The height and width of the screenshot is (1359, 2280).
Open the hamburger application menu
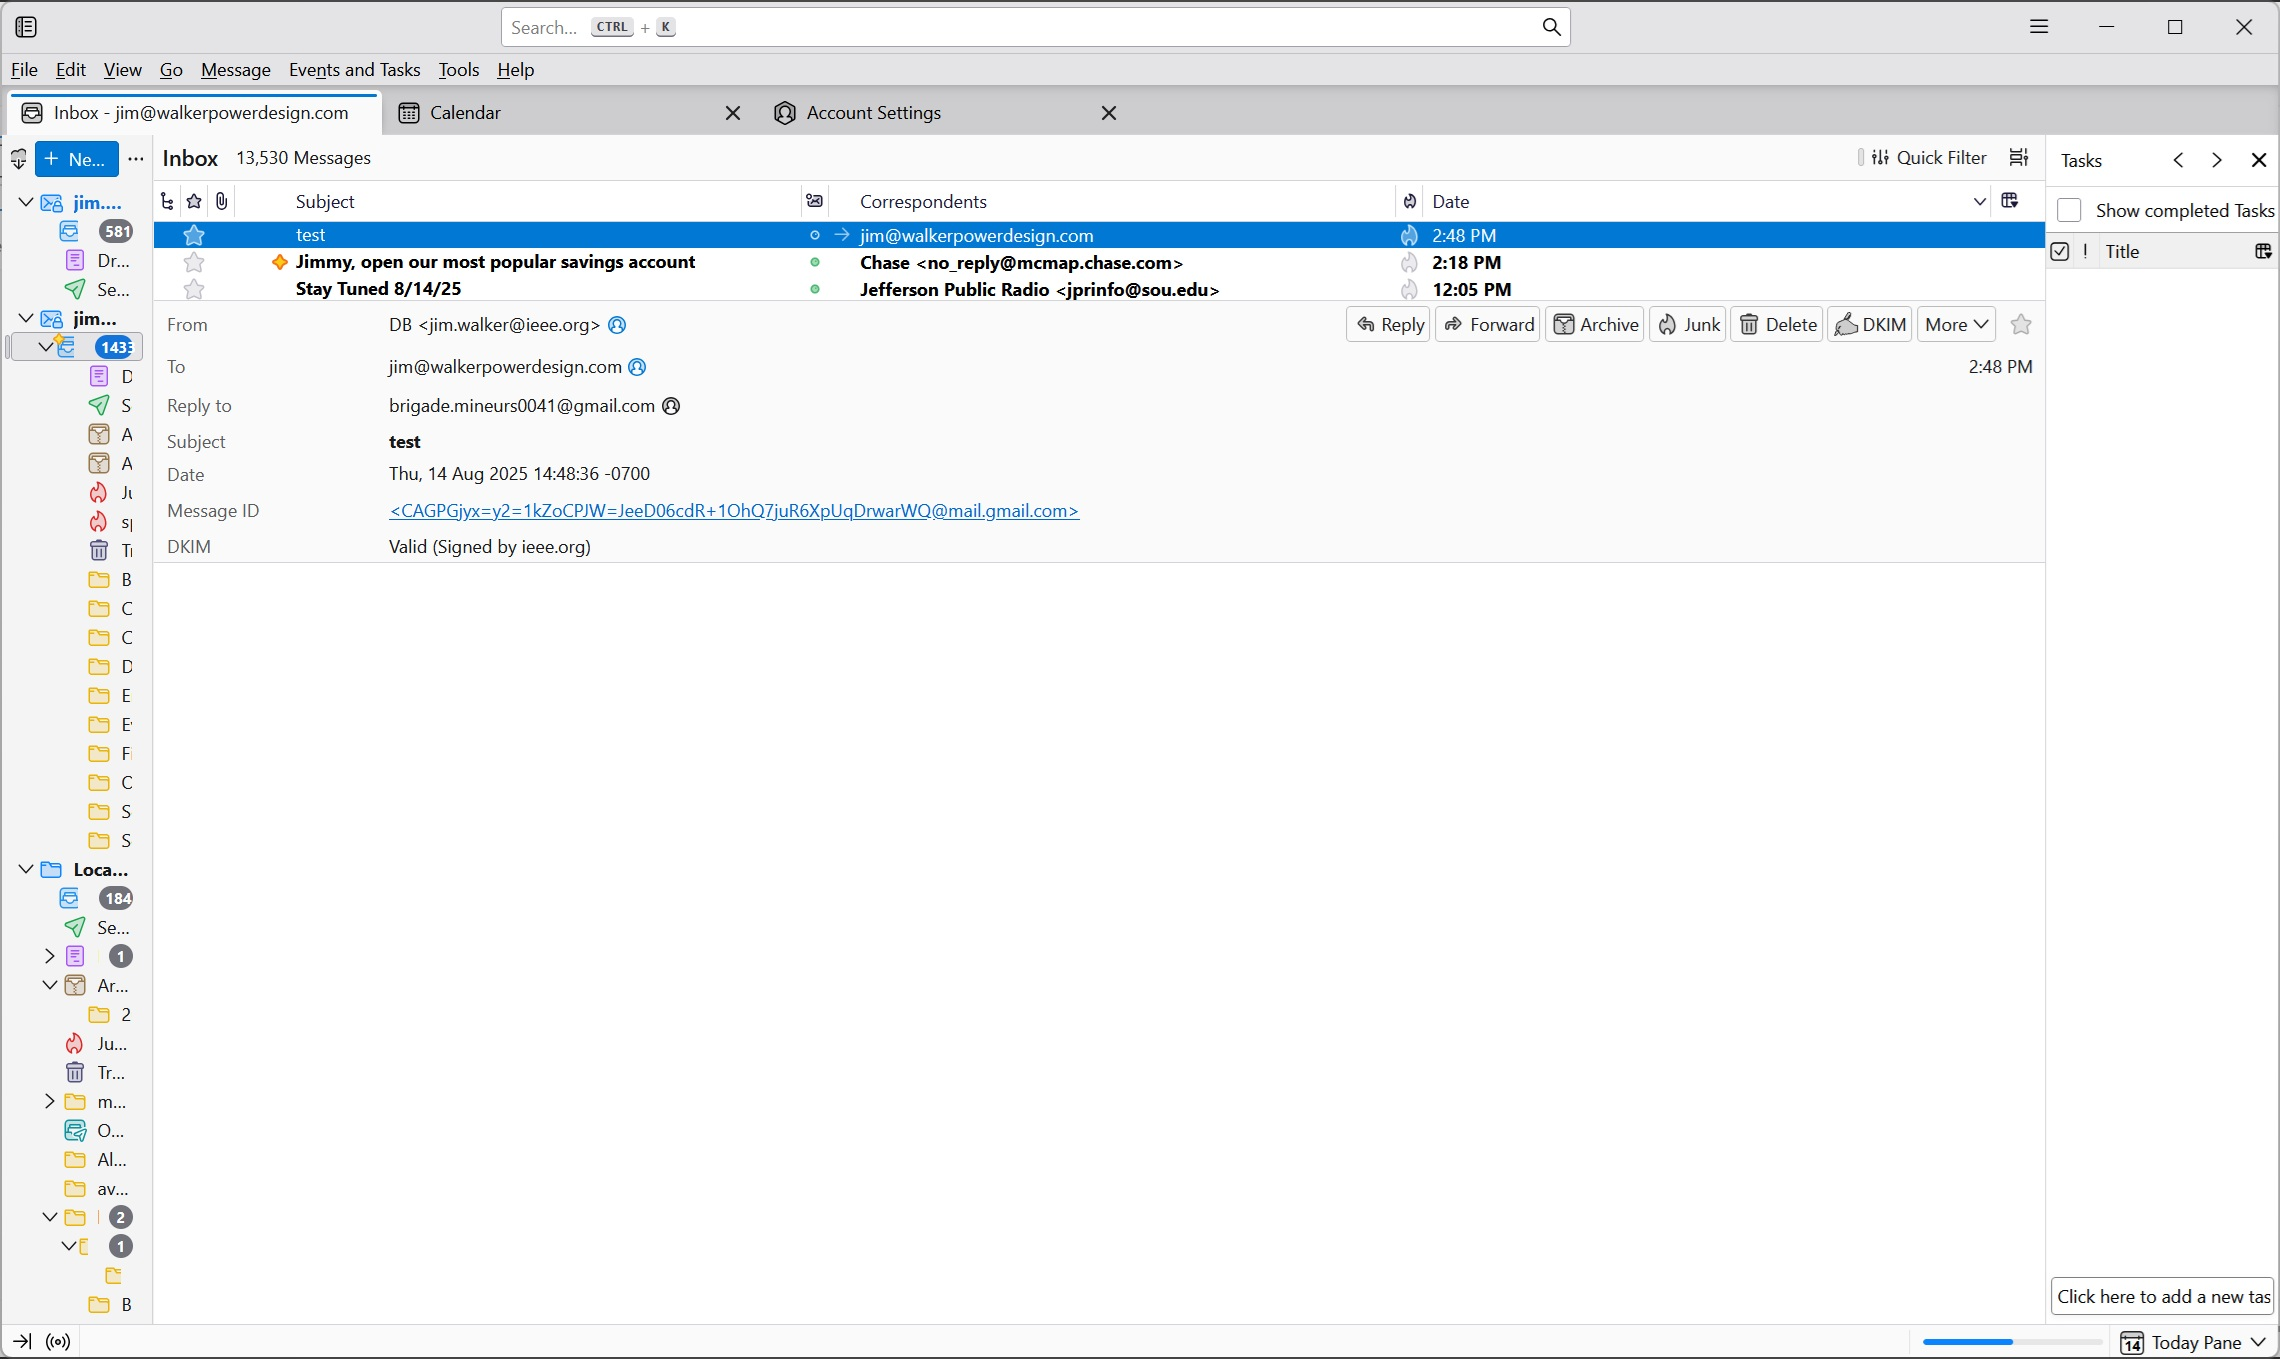pos(2039,27)
